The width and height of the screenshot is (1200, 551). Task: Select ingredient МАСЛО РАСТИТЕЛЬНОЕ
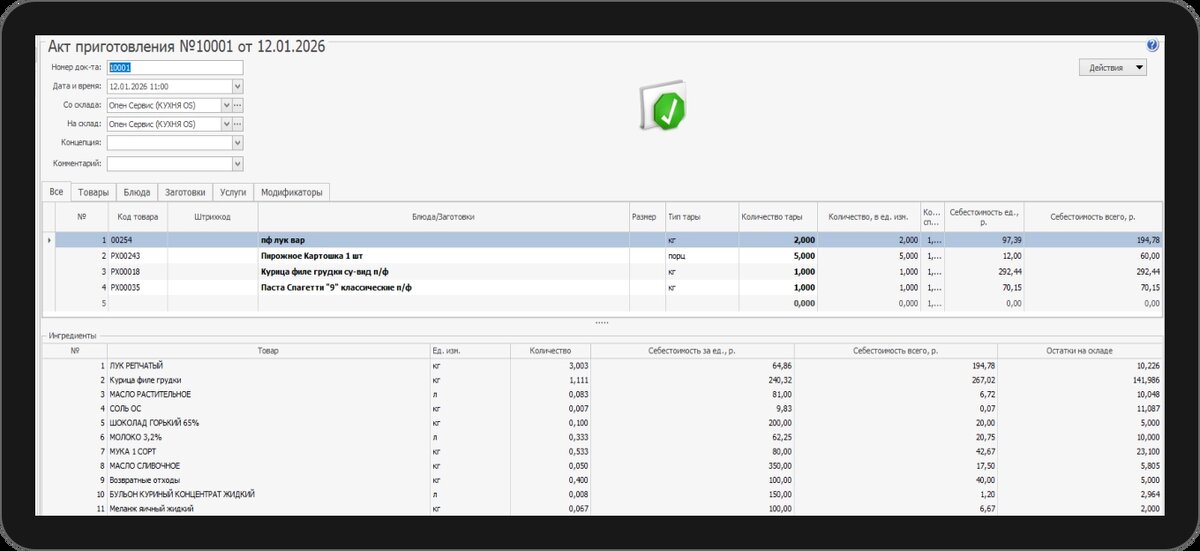(603, 394)
